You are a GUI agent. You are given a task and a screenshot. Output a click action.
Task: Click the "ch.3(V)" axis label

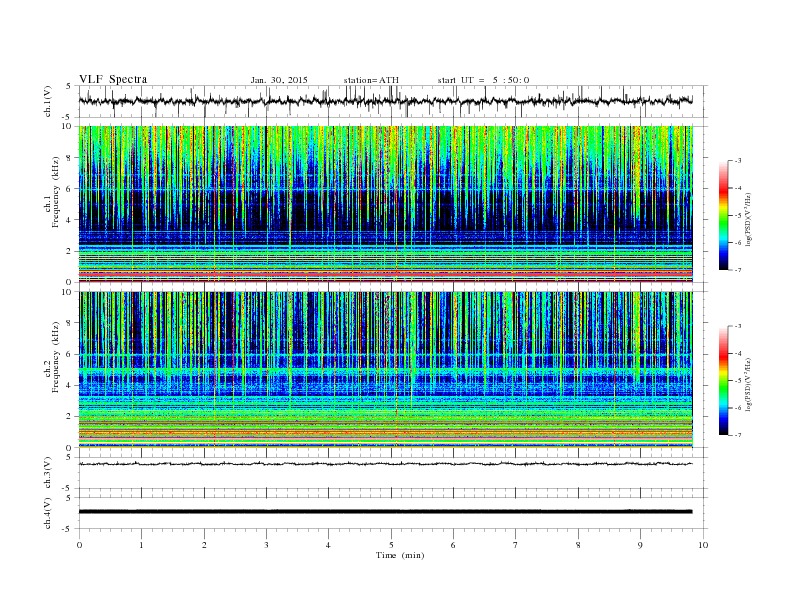pos(48,473)
